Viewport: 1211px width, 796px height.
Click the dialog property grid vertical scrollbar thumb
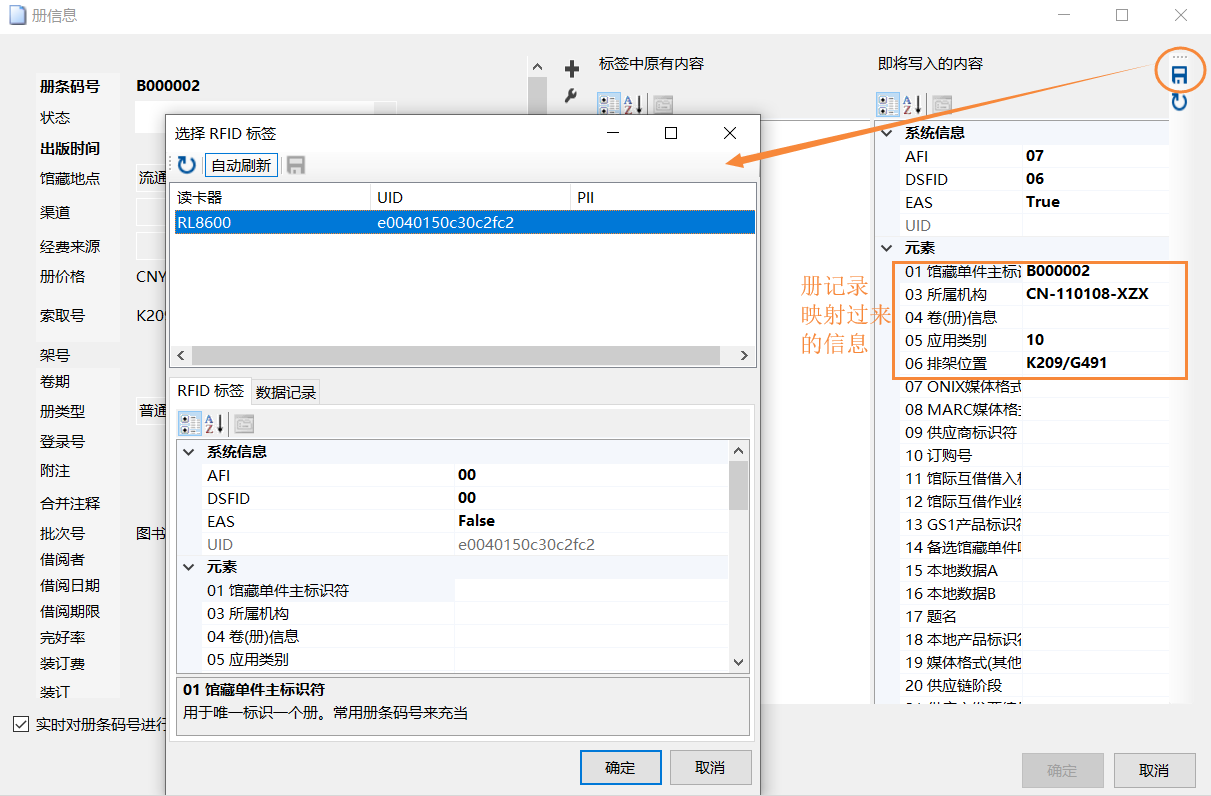tap(739, 486)
